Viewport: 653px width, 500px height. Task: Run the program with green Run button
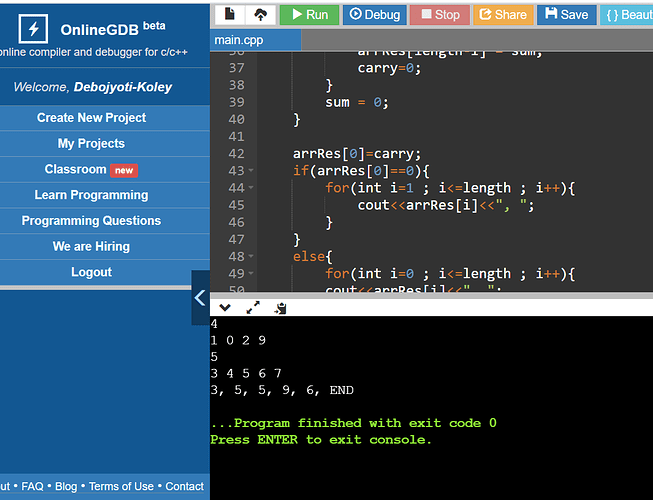(309, 15)
